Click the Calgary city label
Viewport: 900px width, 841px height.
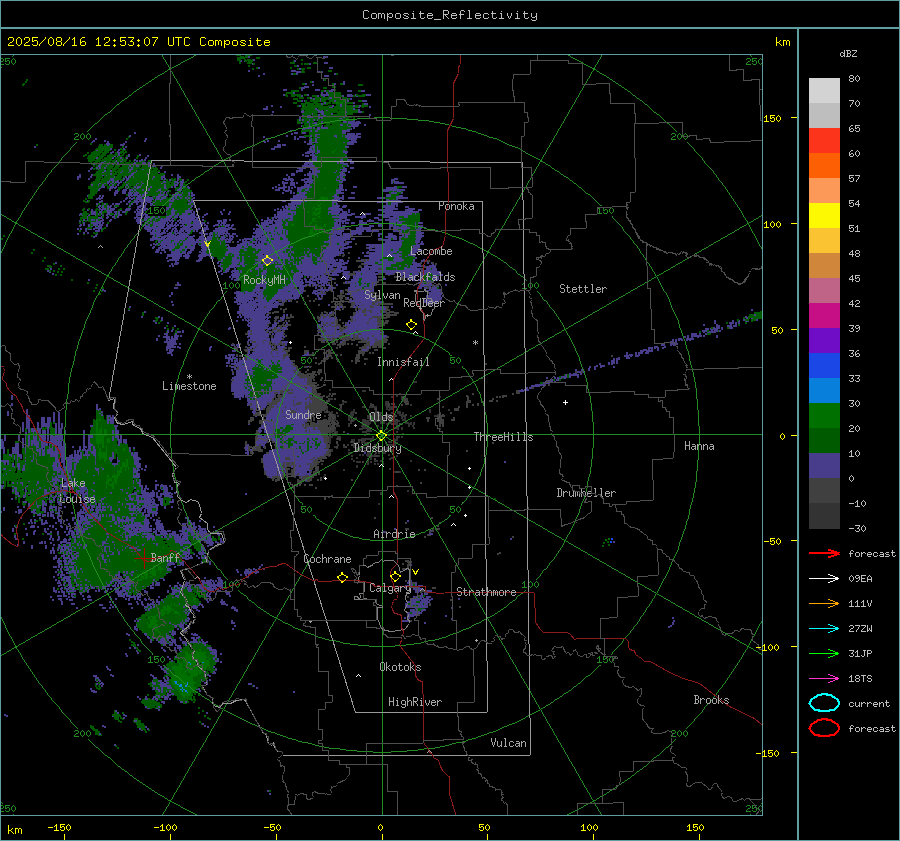point(390,588)
